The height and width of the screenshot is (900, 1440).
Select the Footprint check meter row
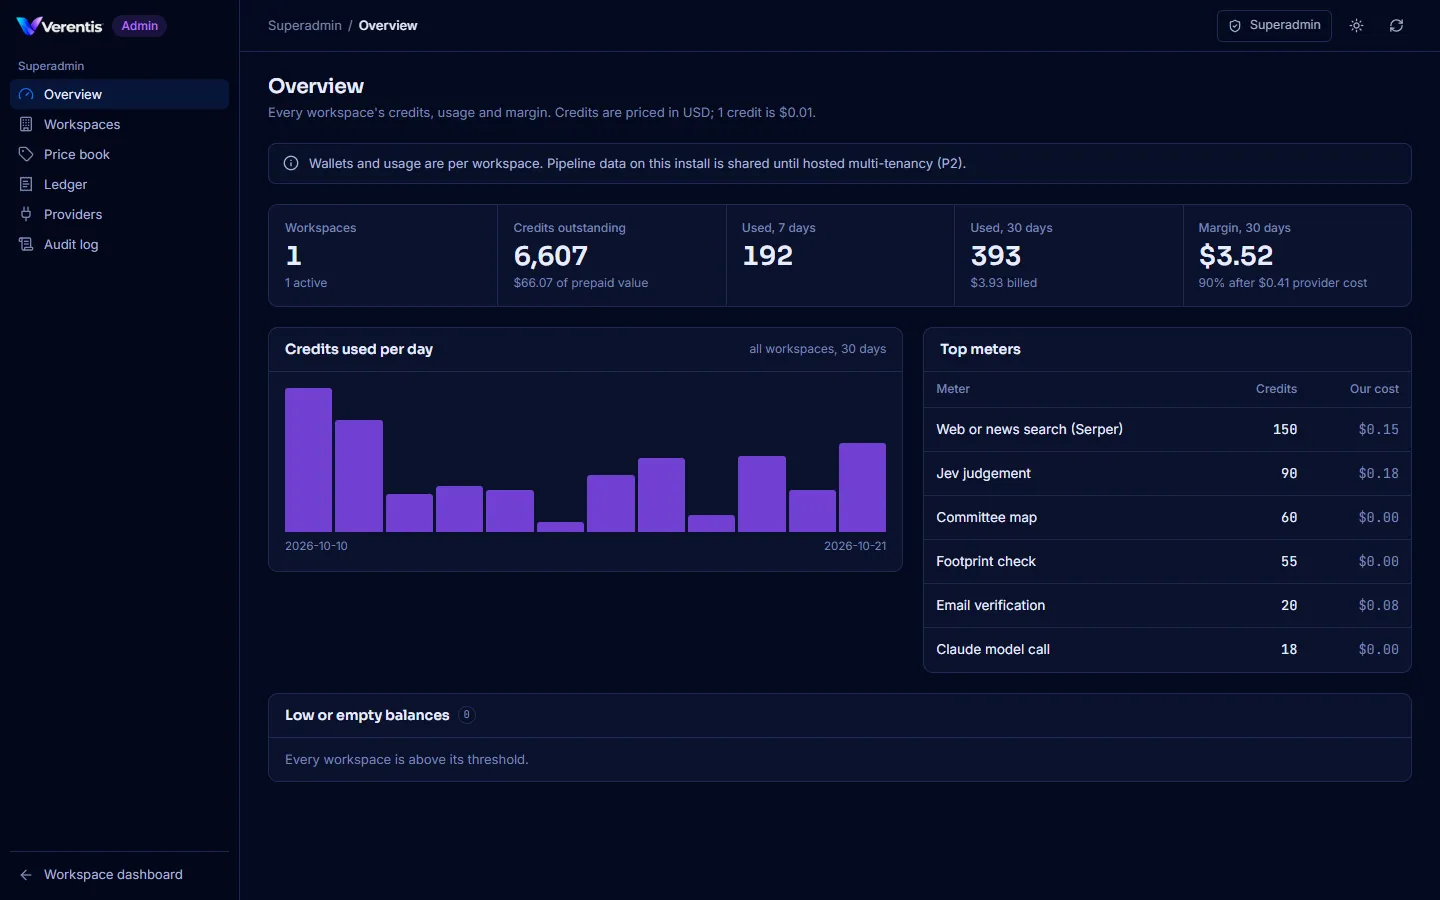[1167, 561]
